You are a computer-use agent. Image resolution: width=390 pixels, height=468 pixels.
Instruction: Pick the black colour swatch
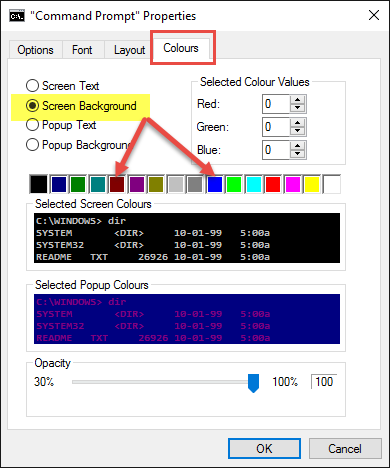pyautogui.click(x=39, y=184)
